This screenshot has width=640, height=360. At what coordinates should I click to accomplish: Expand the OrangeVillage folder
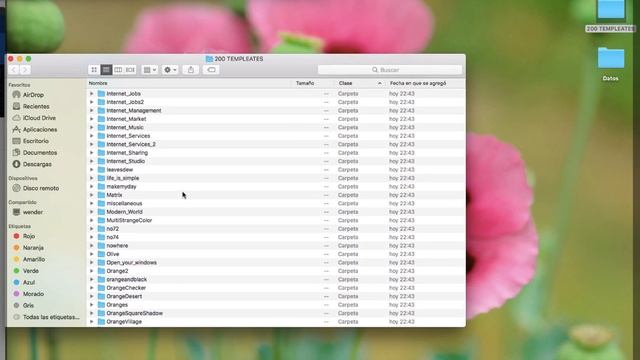91,322
